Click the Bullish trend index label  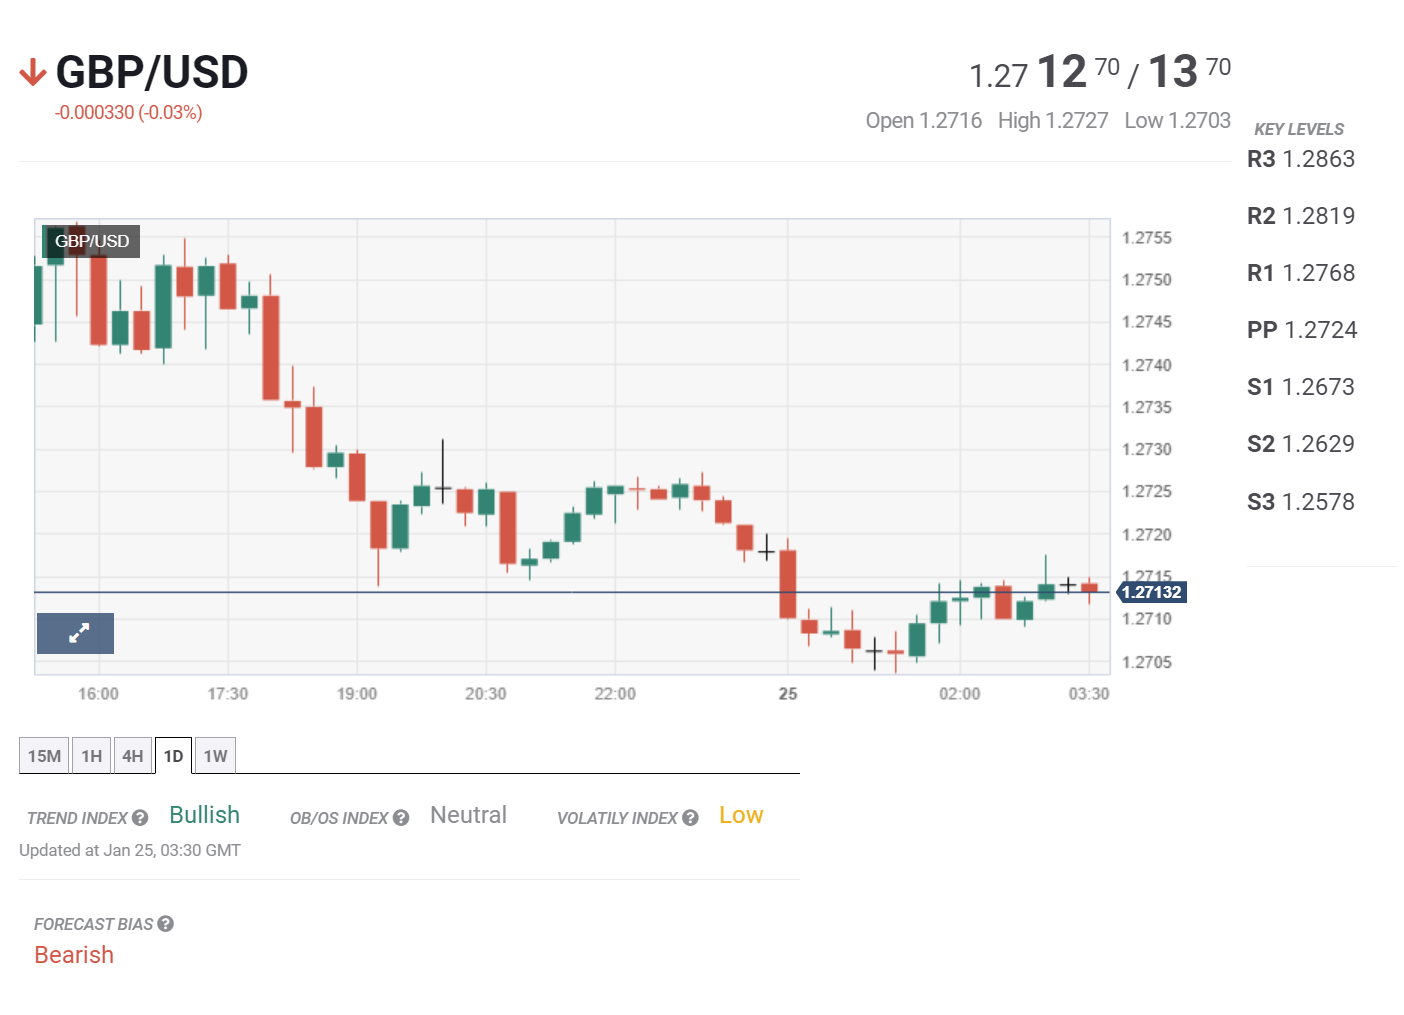(203, 815)
